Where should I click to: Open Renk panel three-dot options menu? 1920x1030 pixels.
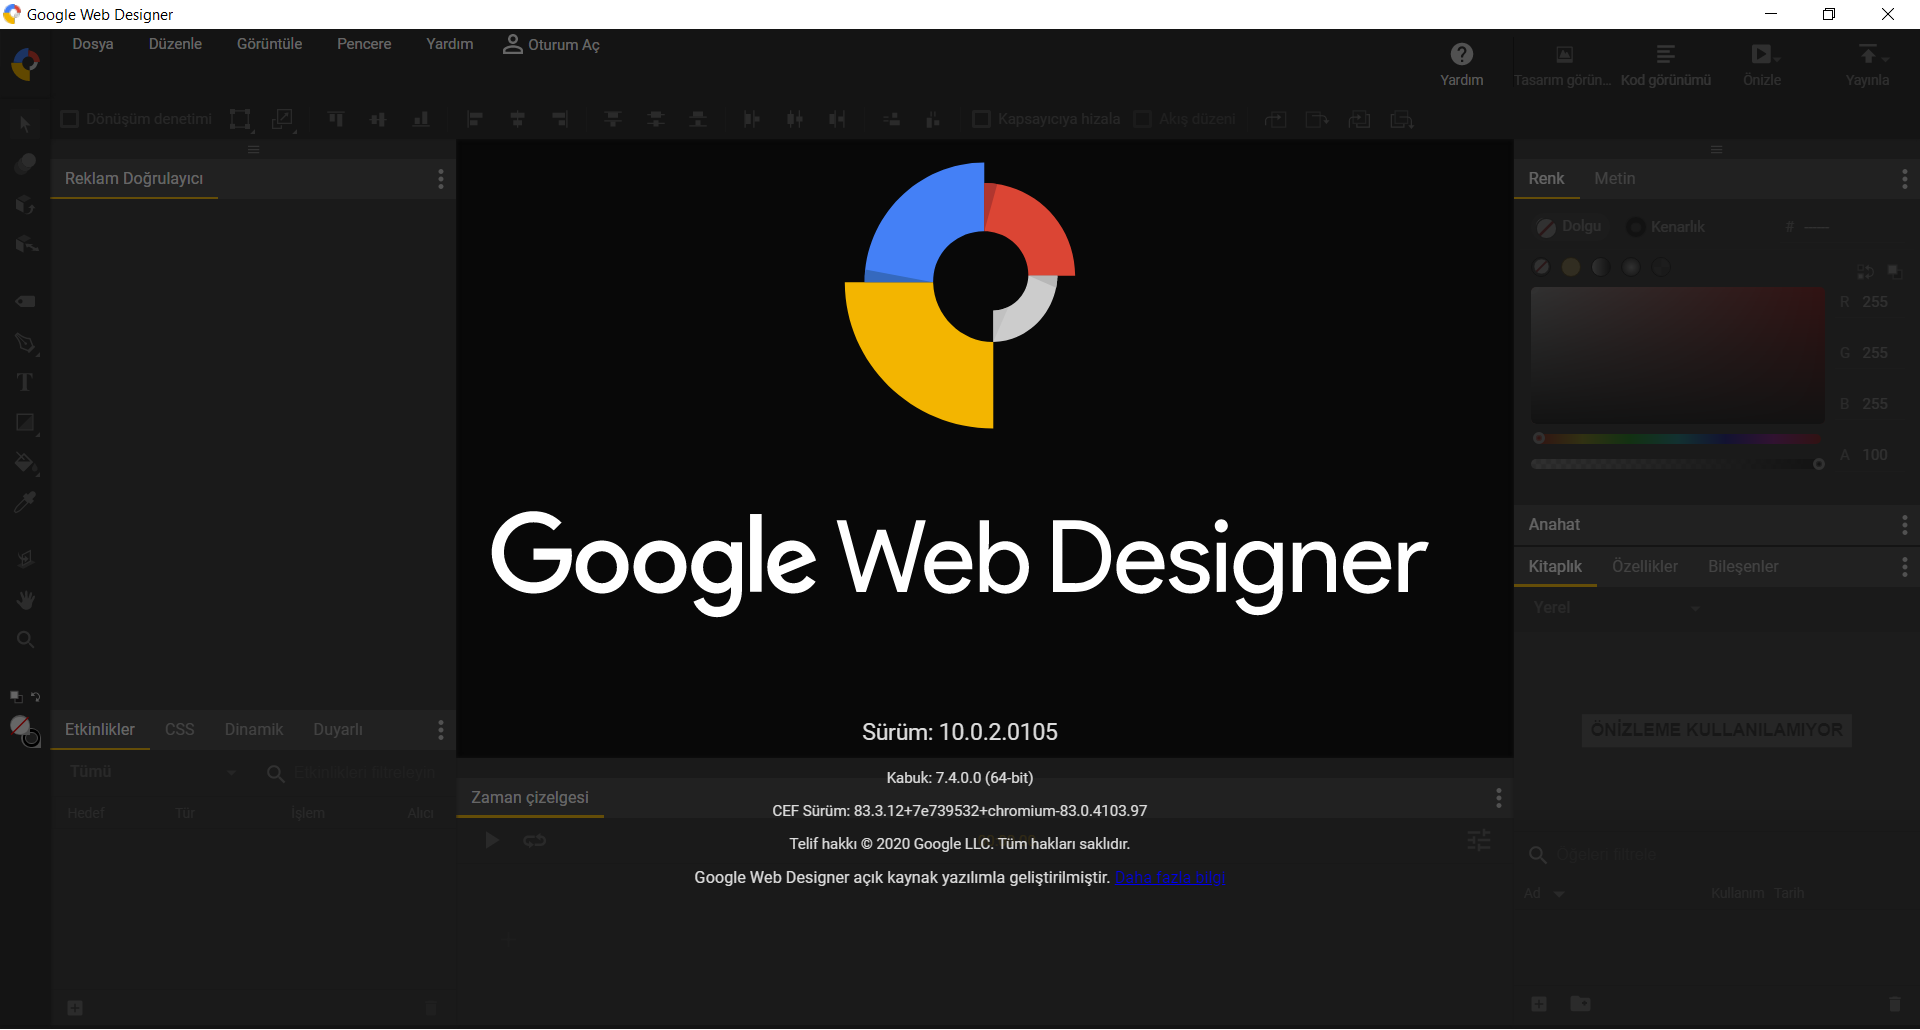[1904, 178]
